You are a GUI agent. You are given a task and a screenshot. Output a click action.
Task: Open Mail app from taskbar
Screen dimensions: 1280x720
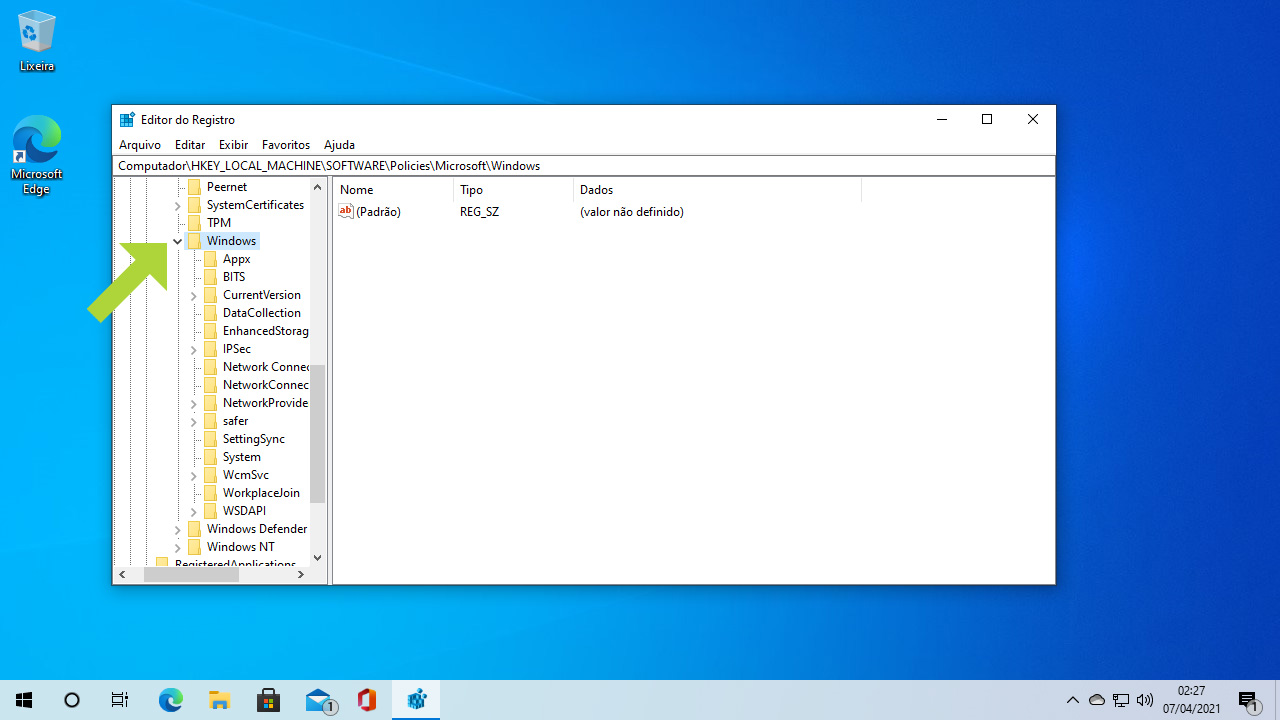tap(319, 700)
